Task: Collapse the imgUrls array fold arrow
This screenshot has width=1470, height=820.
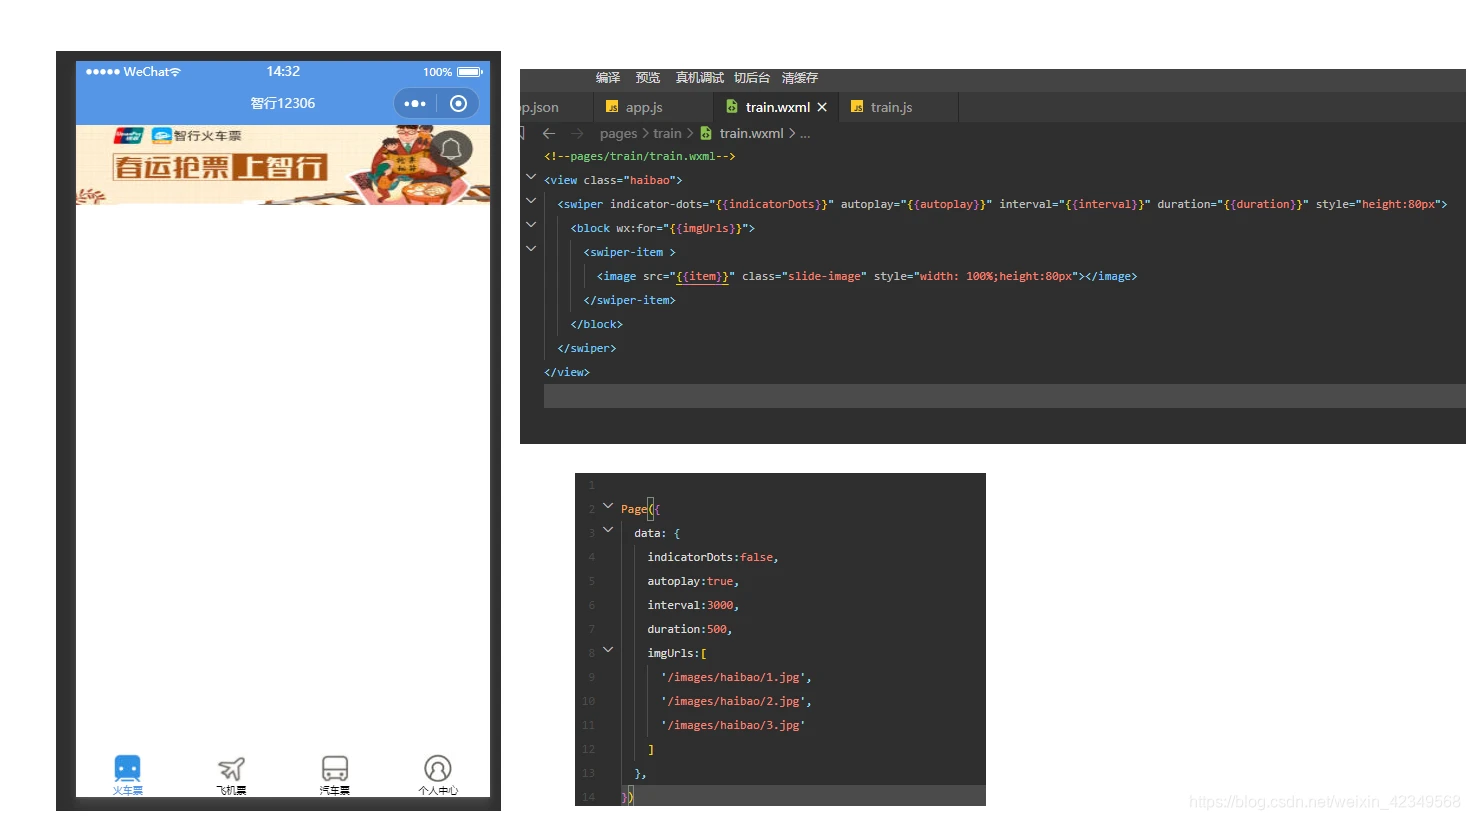Action: point(608,650)
